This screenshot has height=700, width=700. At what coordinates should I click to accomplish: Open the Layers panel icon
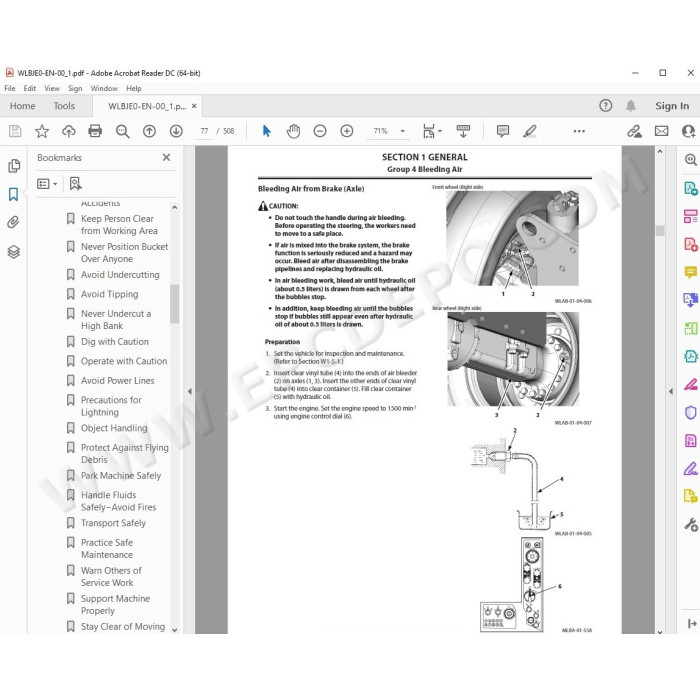click(13, 252)
